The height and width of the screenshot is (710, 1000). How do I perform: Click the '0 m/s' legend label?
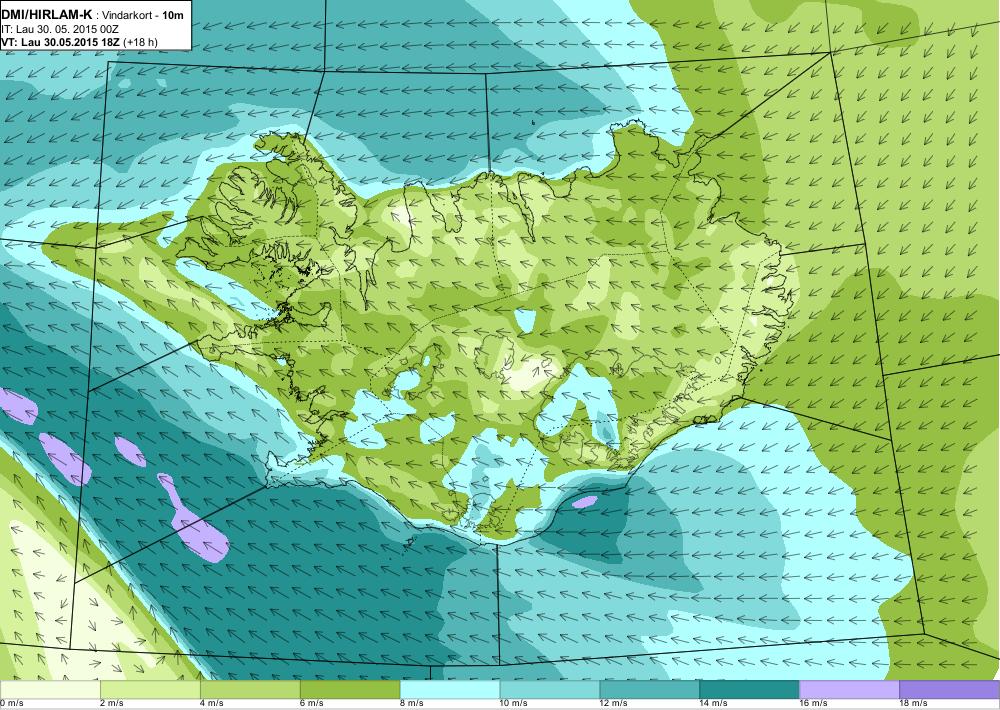pos(11,704)
